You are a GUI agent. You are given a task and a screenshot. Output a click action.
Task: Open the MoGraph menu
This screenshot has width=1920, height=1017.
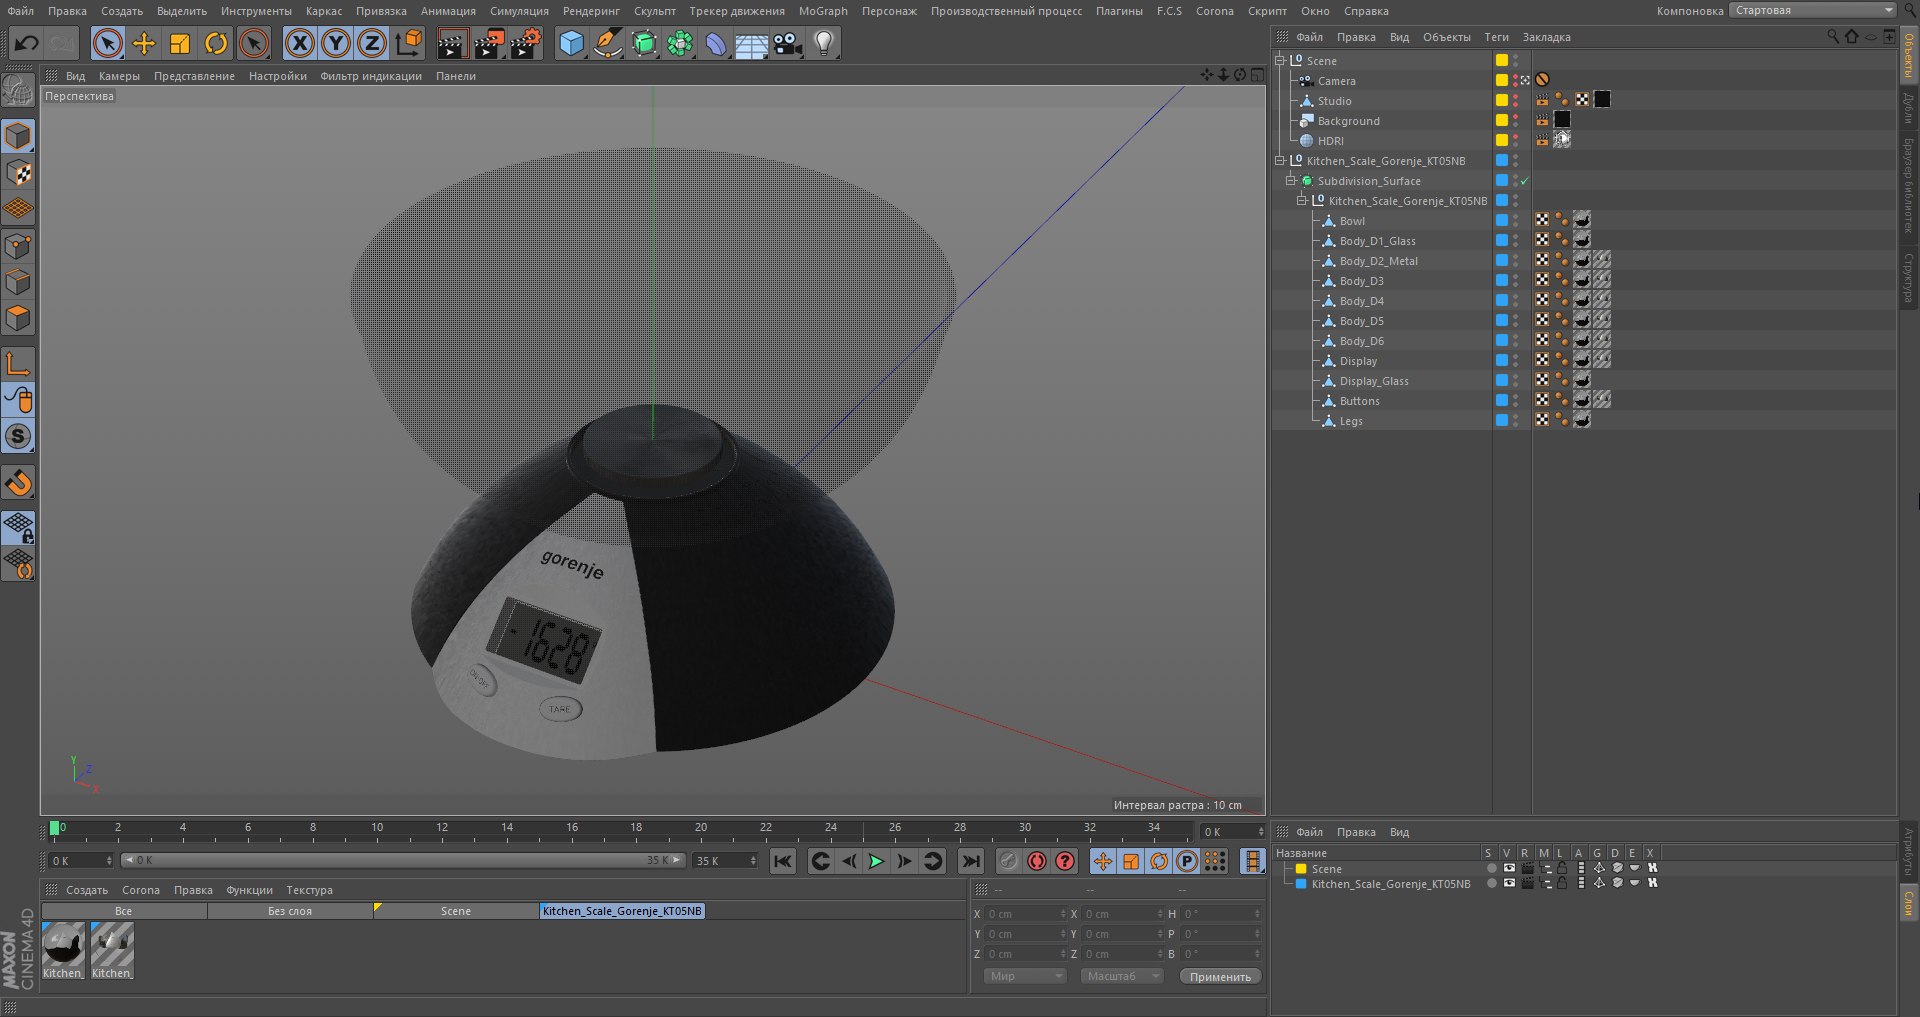823,11
